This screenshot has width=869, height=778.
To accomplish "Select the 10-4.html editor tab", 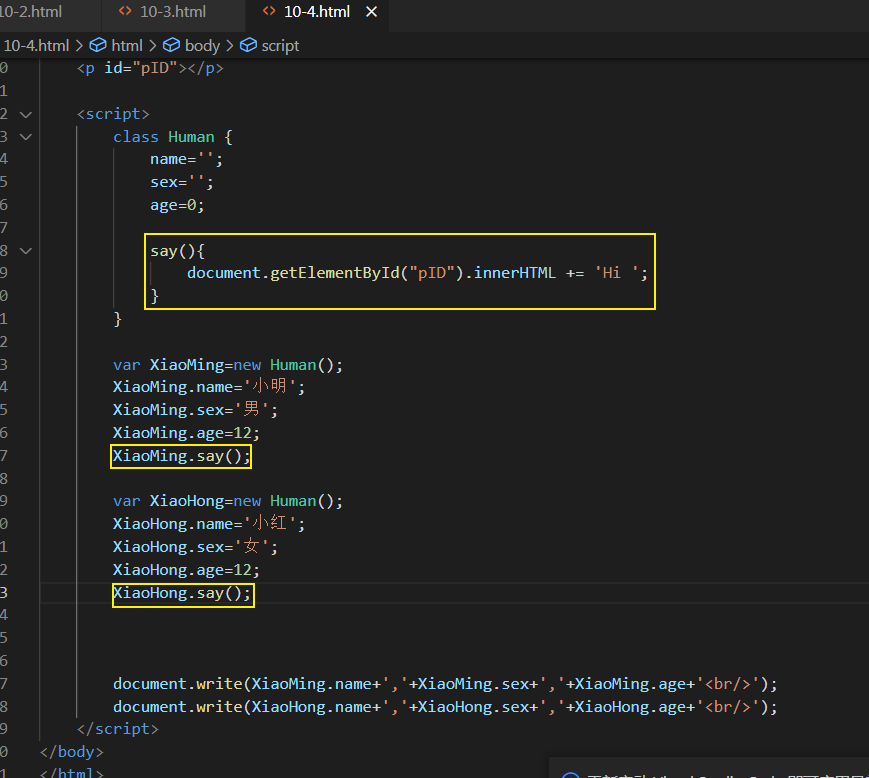I will (316, 12).
